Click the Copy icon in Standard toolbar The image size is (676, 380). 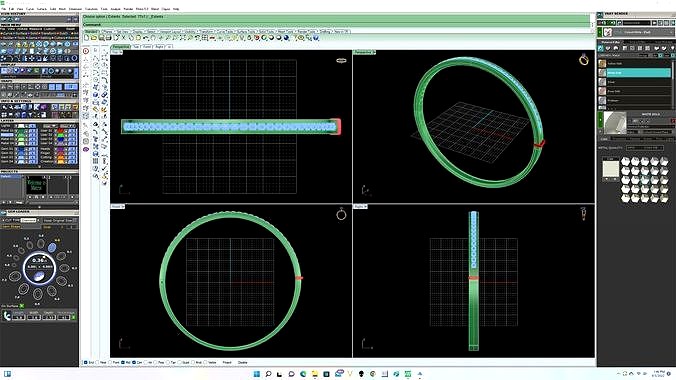pyautogui.click(x=131, y=38)
